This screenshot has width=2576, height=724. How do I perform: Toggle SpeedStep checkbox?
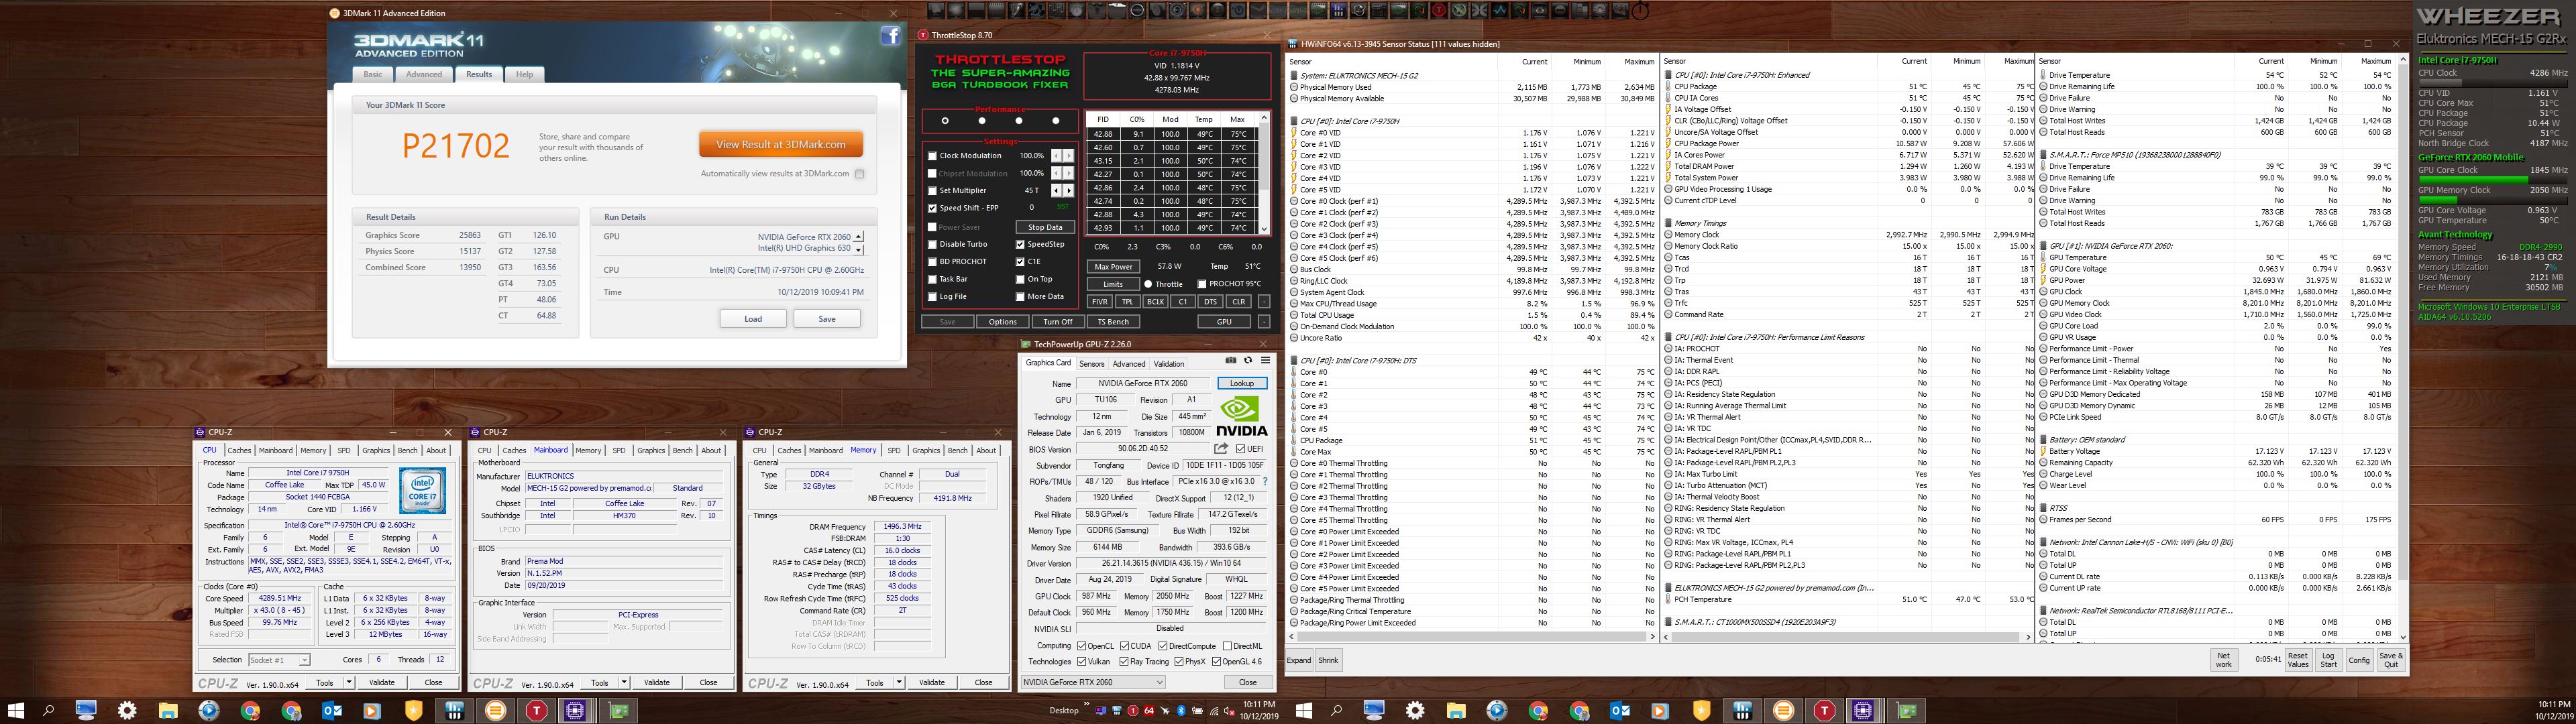(x=1020, y=244)
